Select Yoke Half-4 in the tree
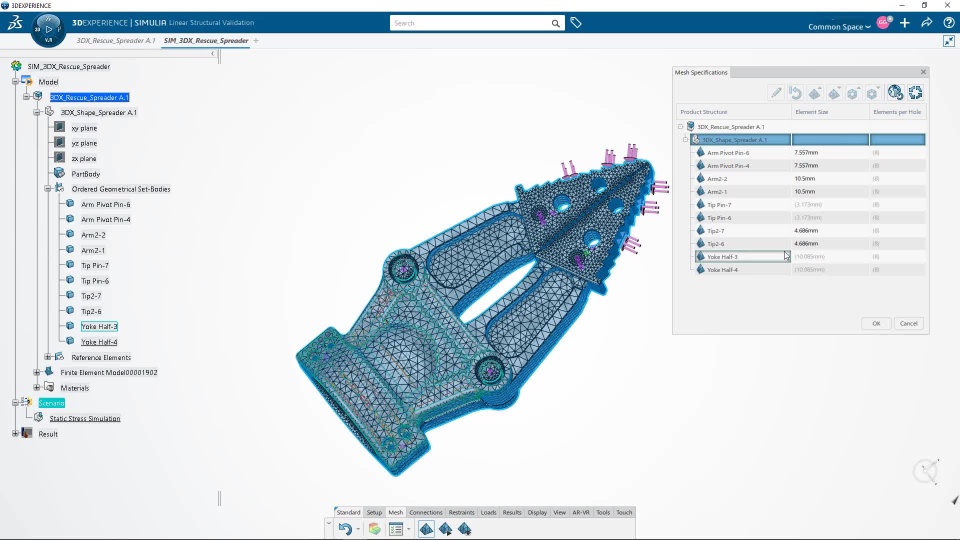The width and height of the screenshot is (960, 540). click(99, 342)
